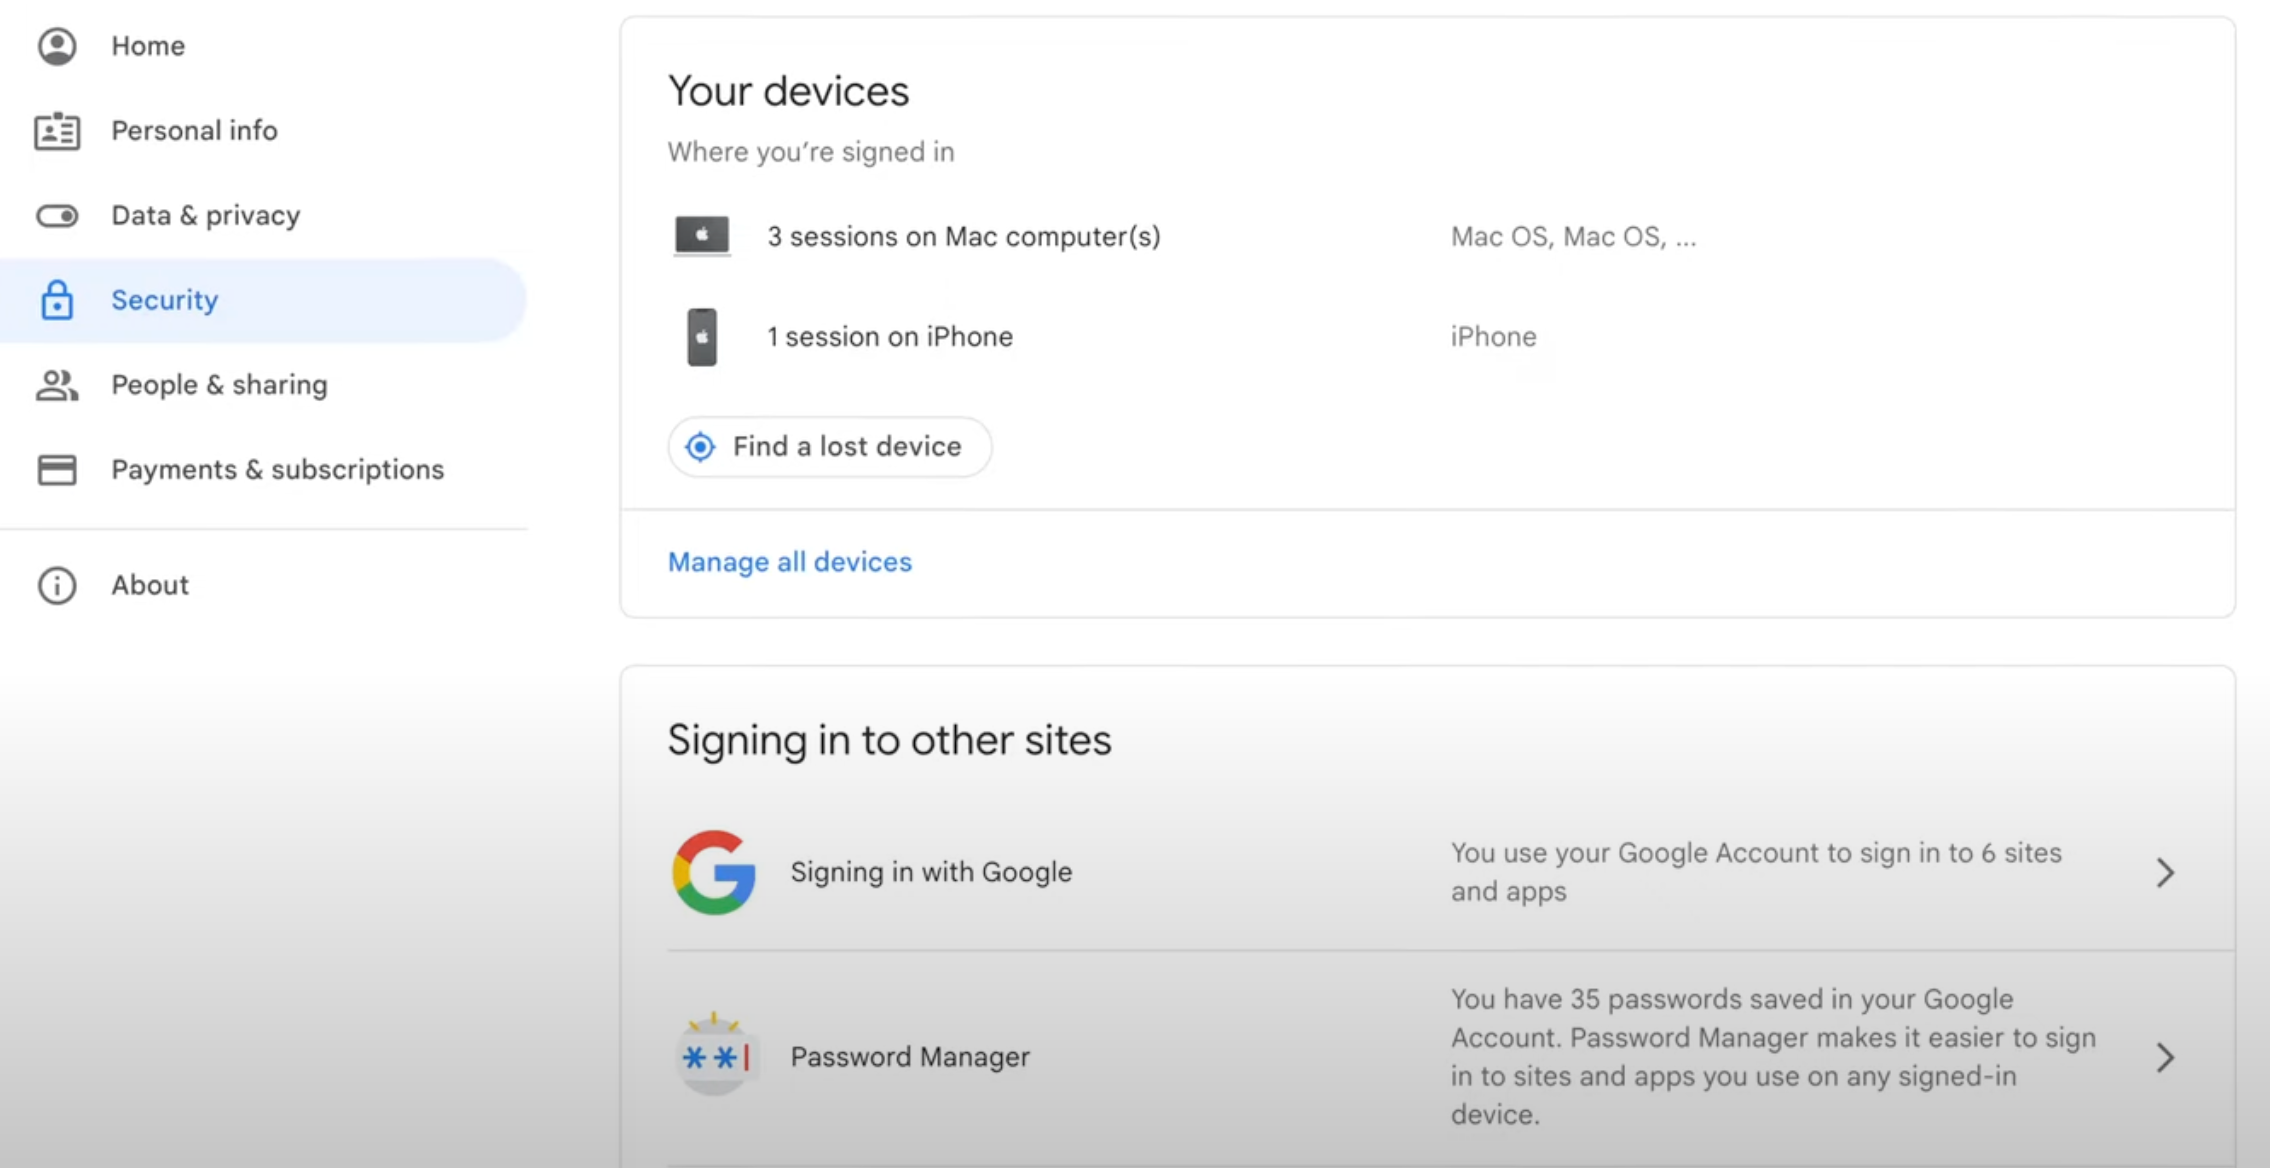Select the iPhone device icon

701,337
